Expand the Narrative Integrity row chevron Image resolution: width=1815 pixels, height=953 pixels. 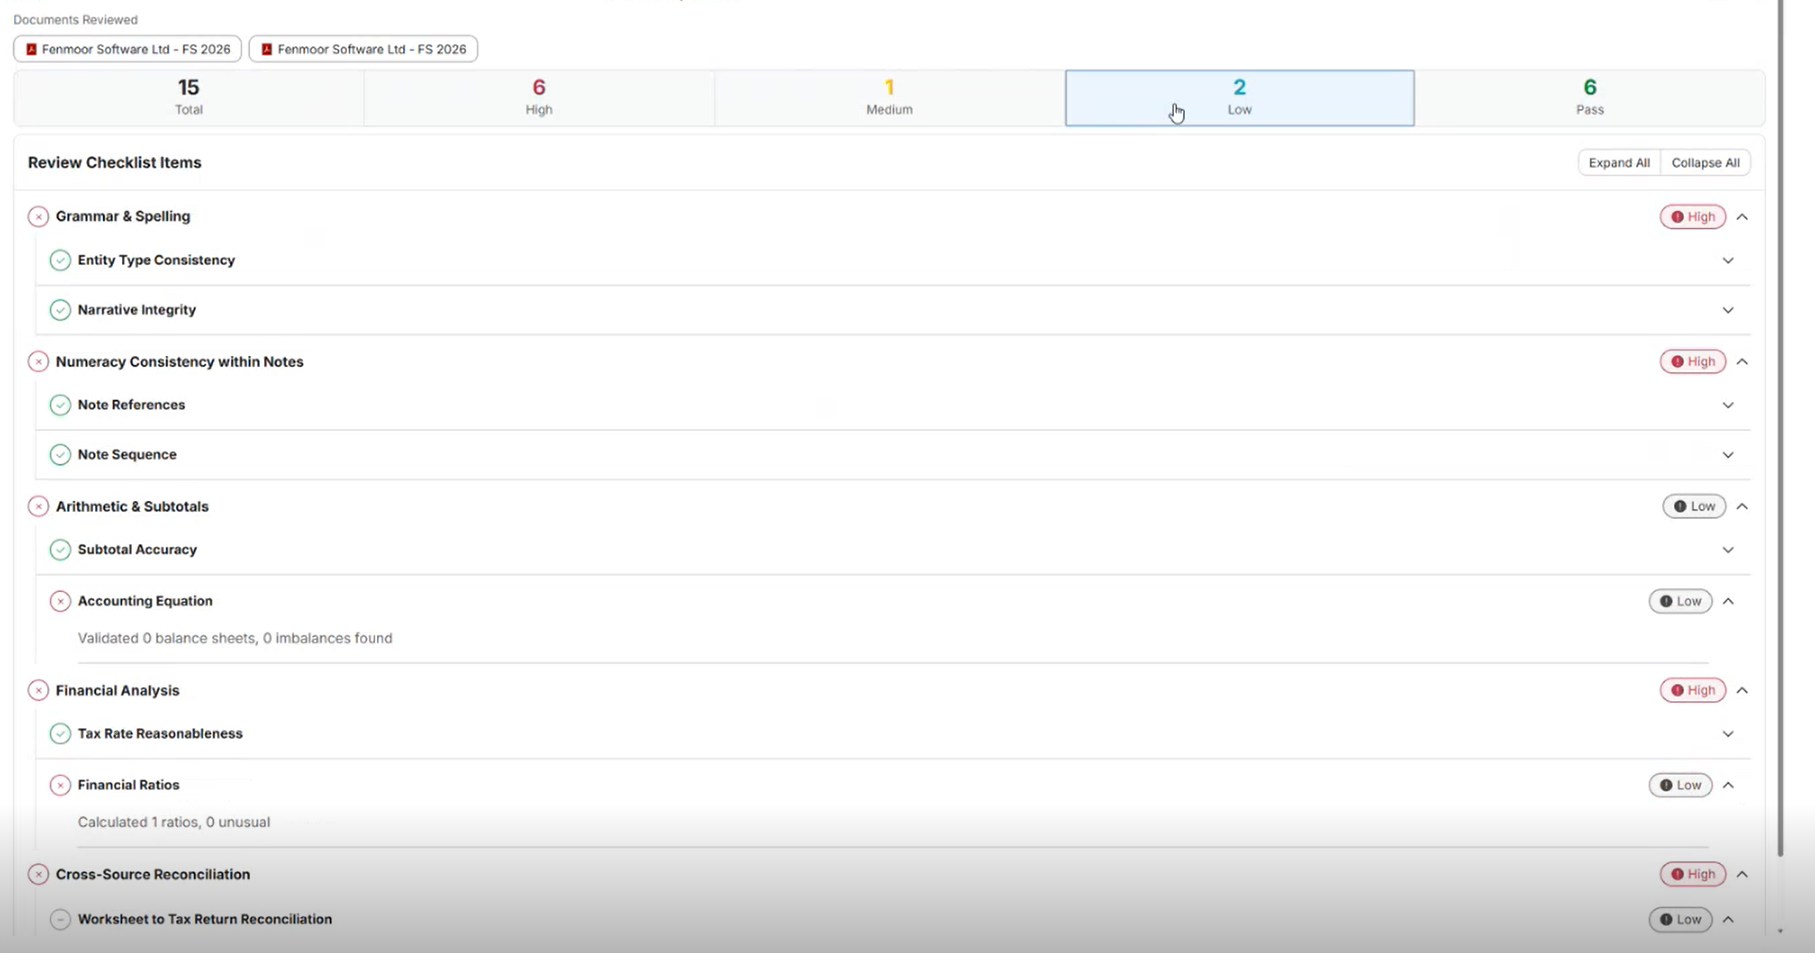coord(1728,310)
